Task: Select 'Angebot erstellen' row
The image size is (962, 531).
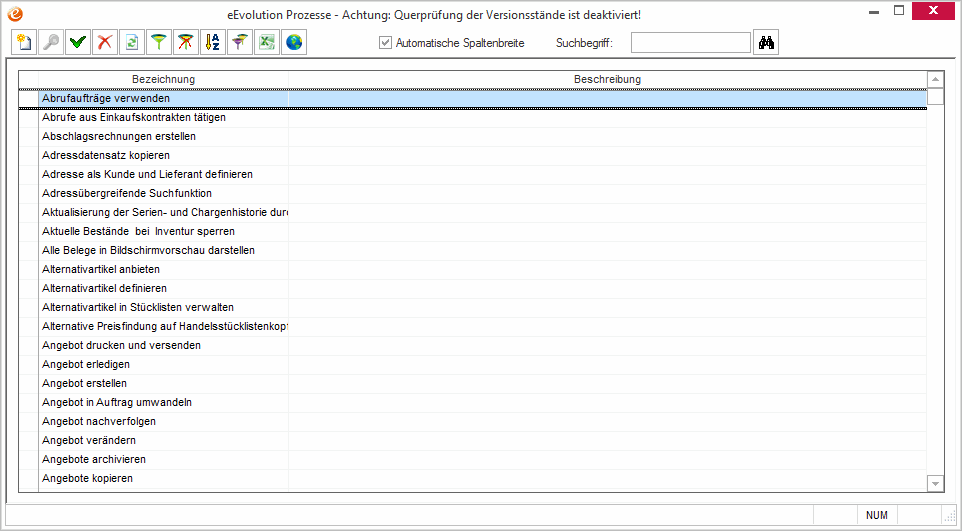Action: [x=472, y=384]
